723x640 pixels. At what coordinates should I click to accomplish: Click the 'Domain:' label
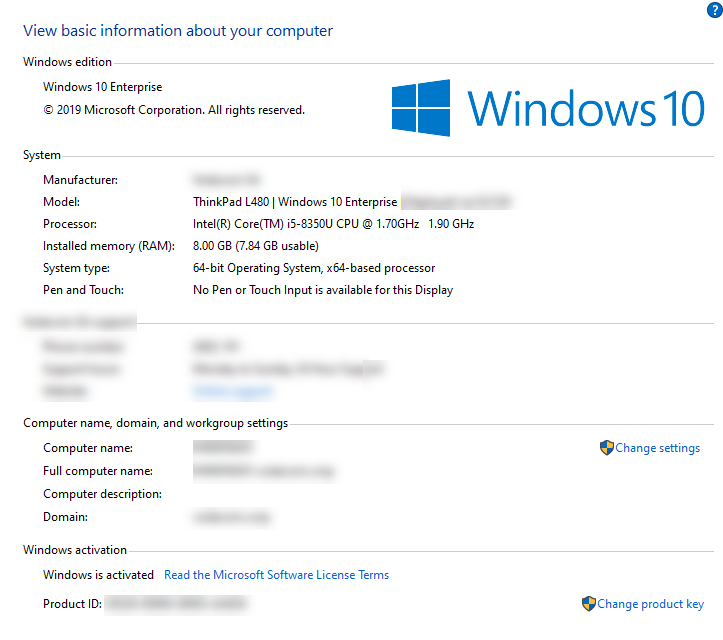(65, 517)
